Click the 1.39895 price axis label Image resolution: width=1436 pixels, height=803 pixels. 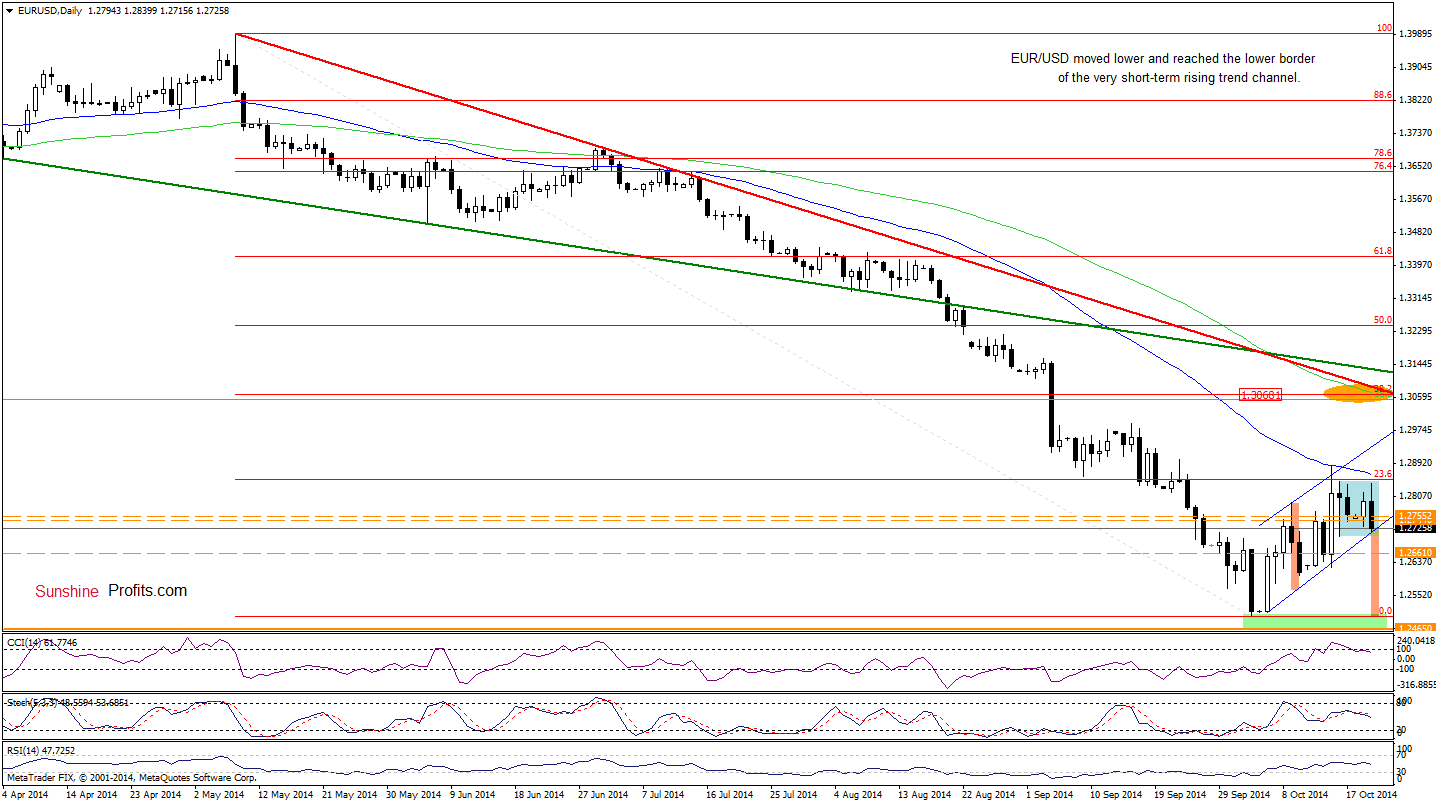1415,34
